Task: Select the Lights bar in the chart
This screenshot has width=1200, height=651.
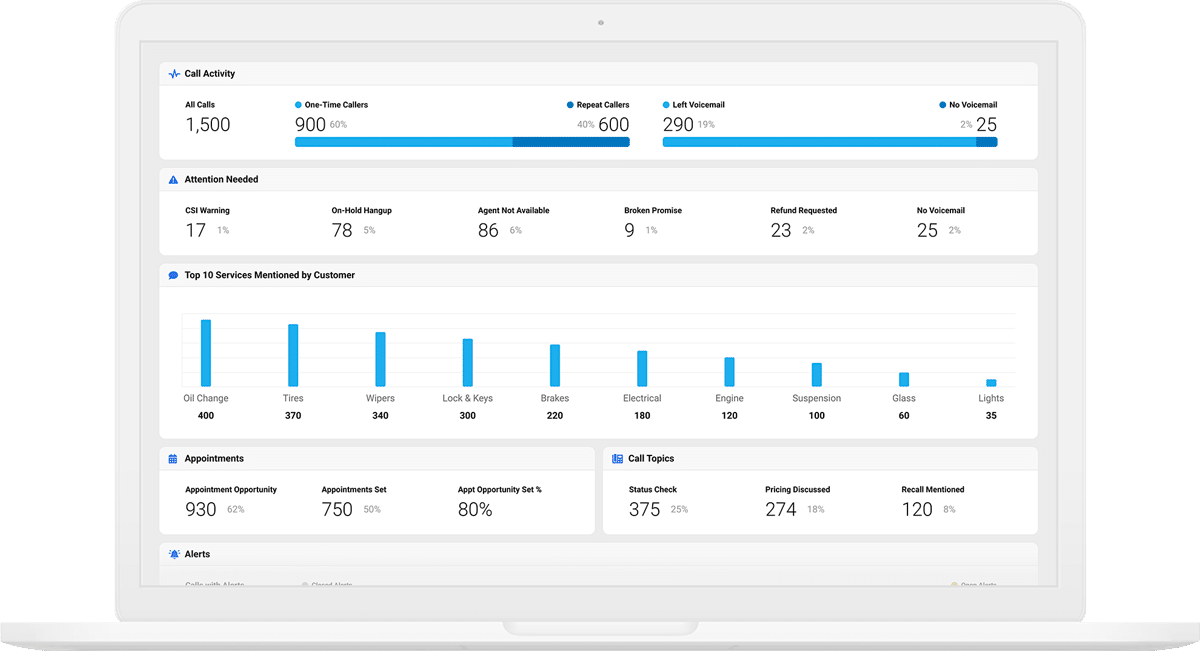Action: 991,382
